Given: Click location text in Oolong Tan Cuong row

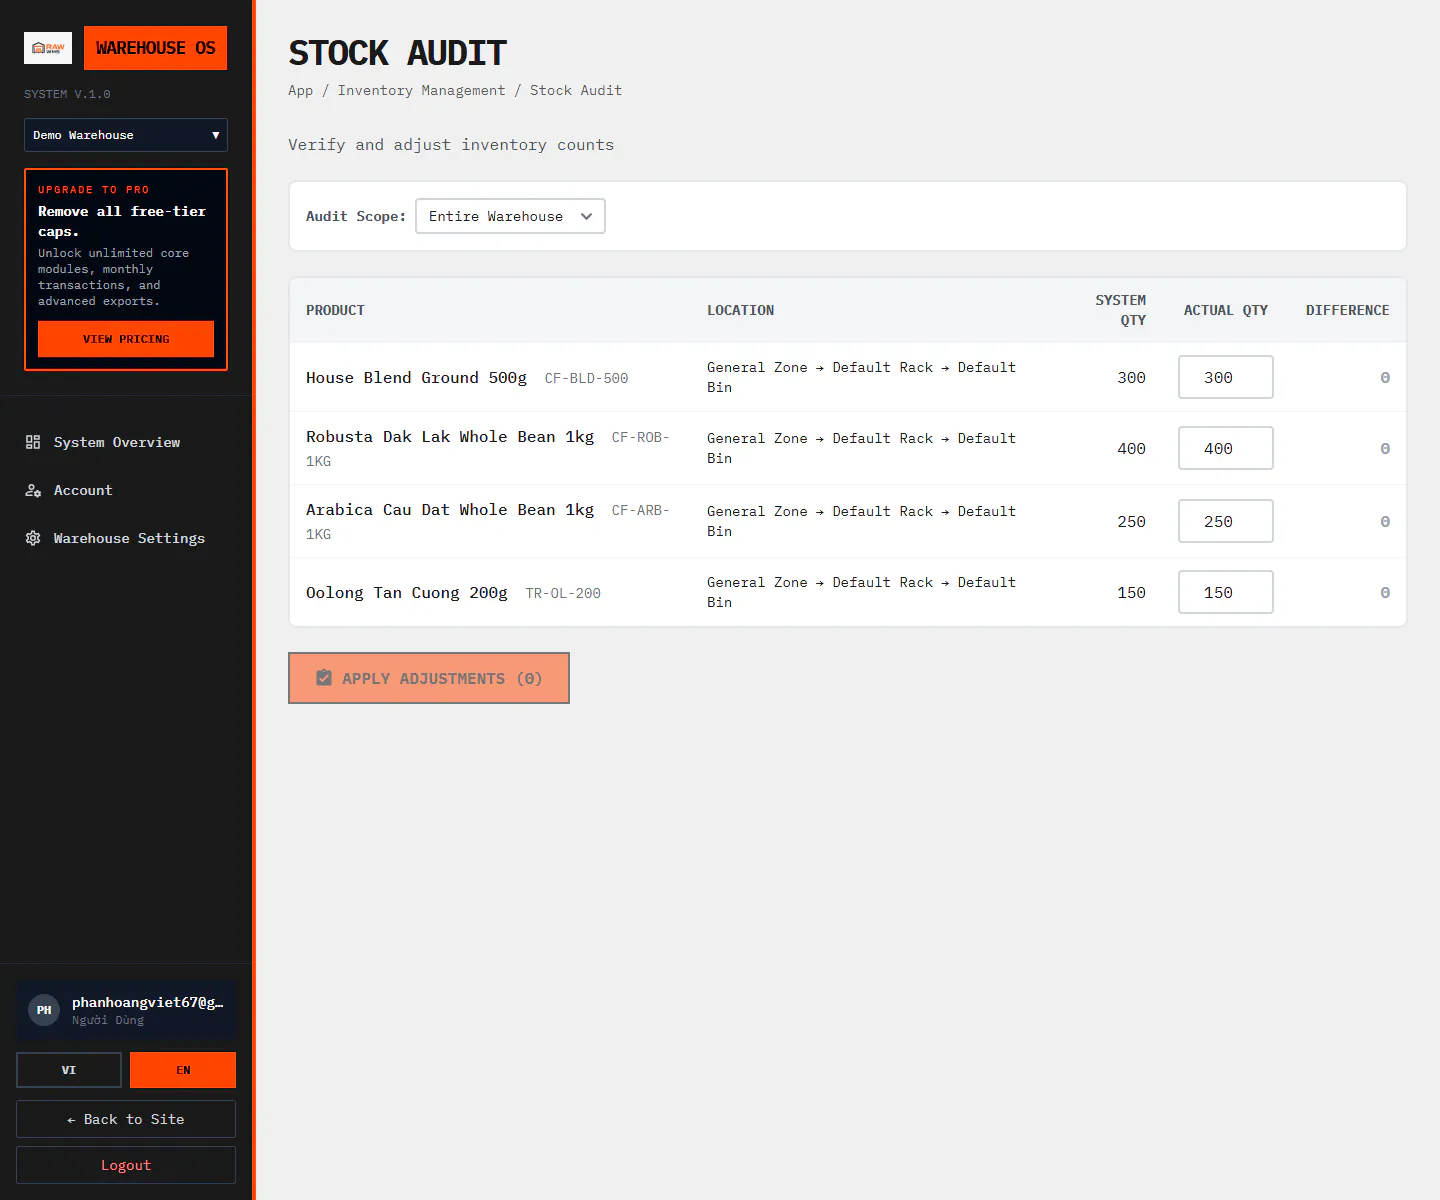Looking at the screenshot, I should pyautogui.click(x=862, y=592).
